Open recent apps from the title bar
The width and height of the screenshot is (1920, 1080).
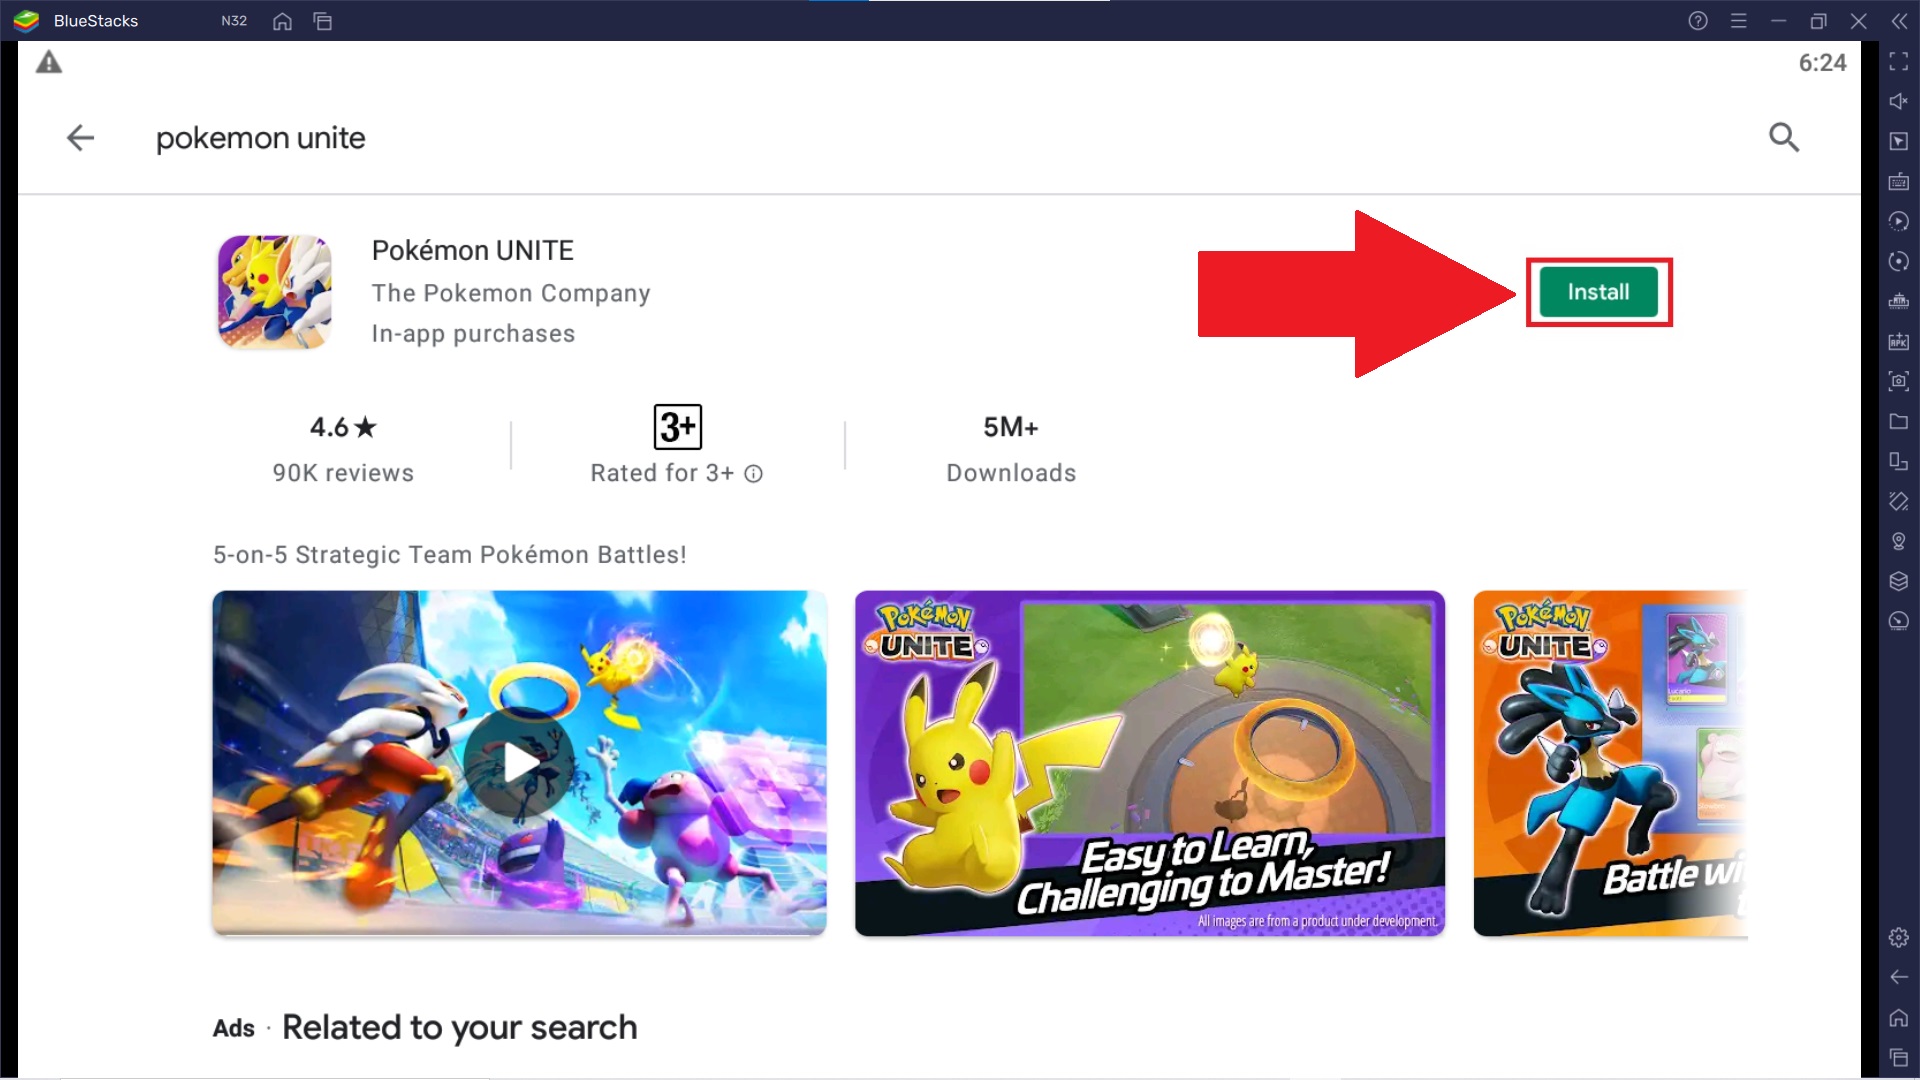click(x=322, y=21)
